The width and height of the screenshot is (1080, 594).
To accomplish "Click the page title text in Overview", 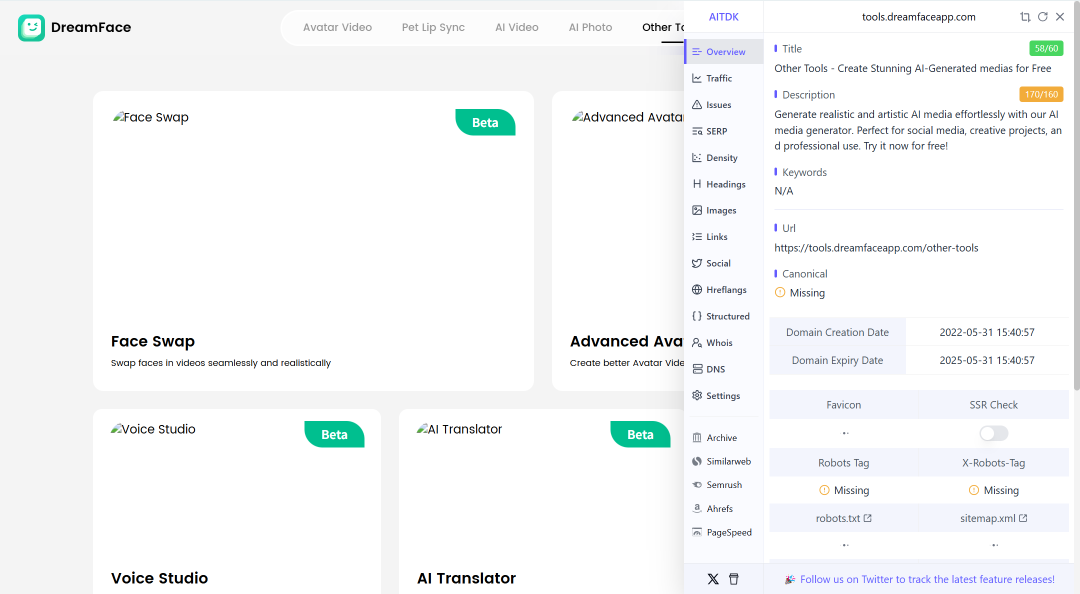I will [913, 68].
